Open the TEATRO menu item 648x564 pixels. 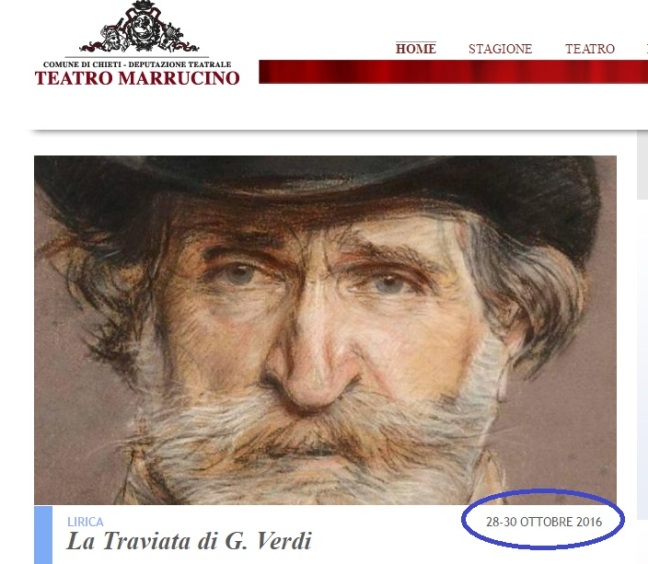(x=590, y=49)
